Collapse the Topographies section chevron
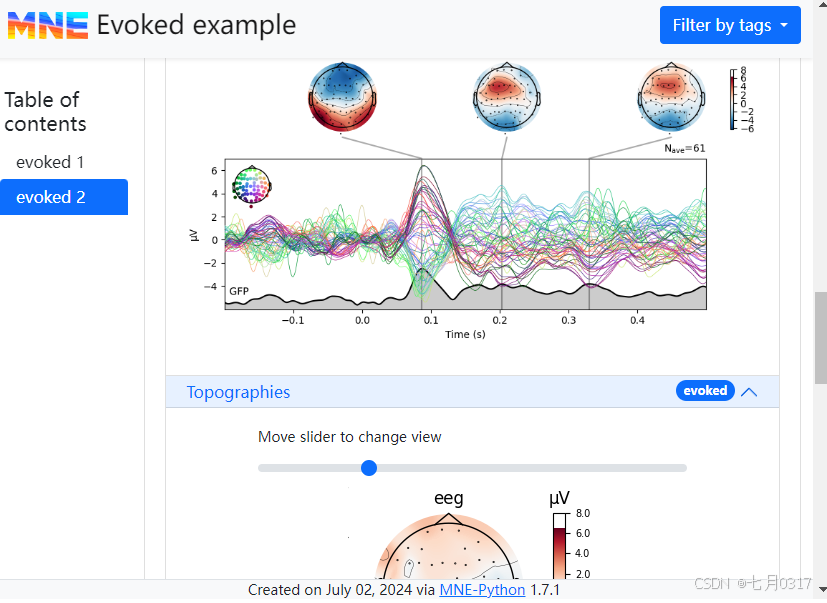 pos(749,392)
